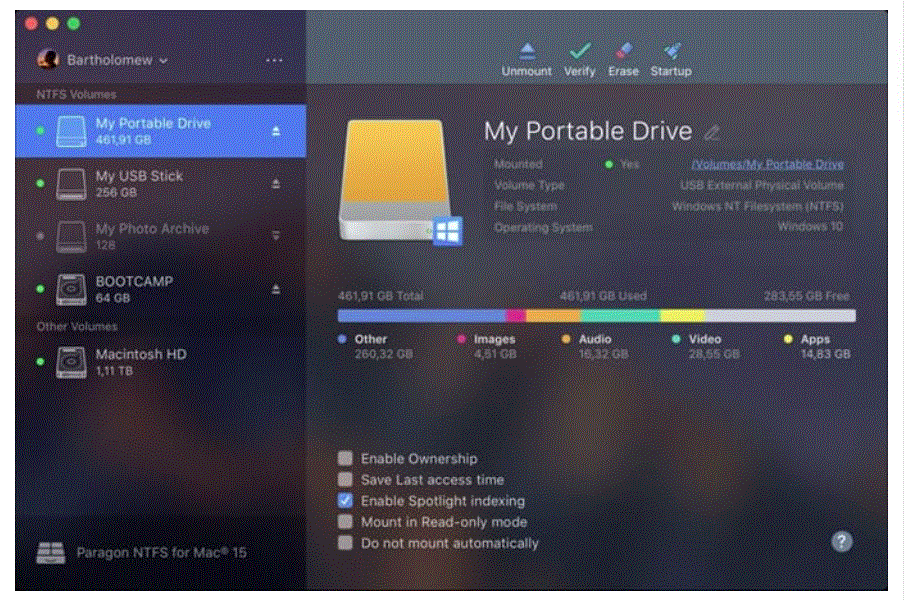Click the Video legend entry
Viewport: 904px width, 601px height.
click(x=706, y=346)
